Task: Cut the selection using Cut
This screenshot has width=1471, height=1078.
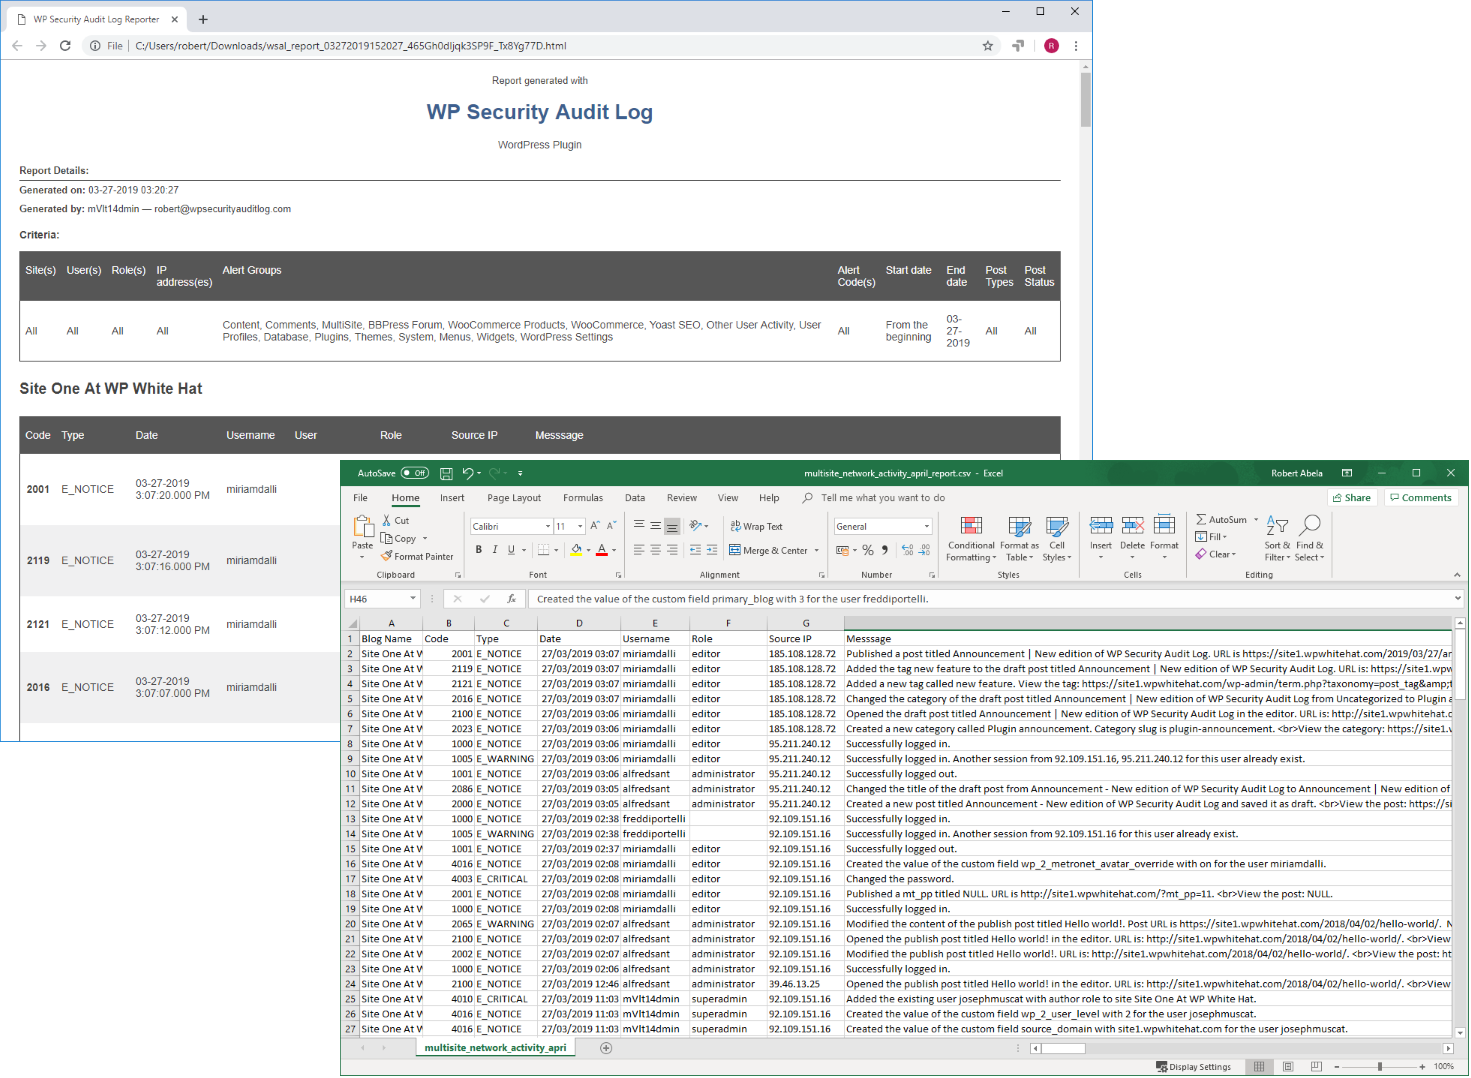Action: pos(396,521)
